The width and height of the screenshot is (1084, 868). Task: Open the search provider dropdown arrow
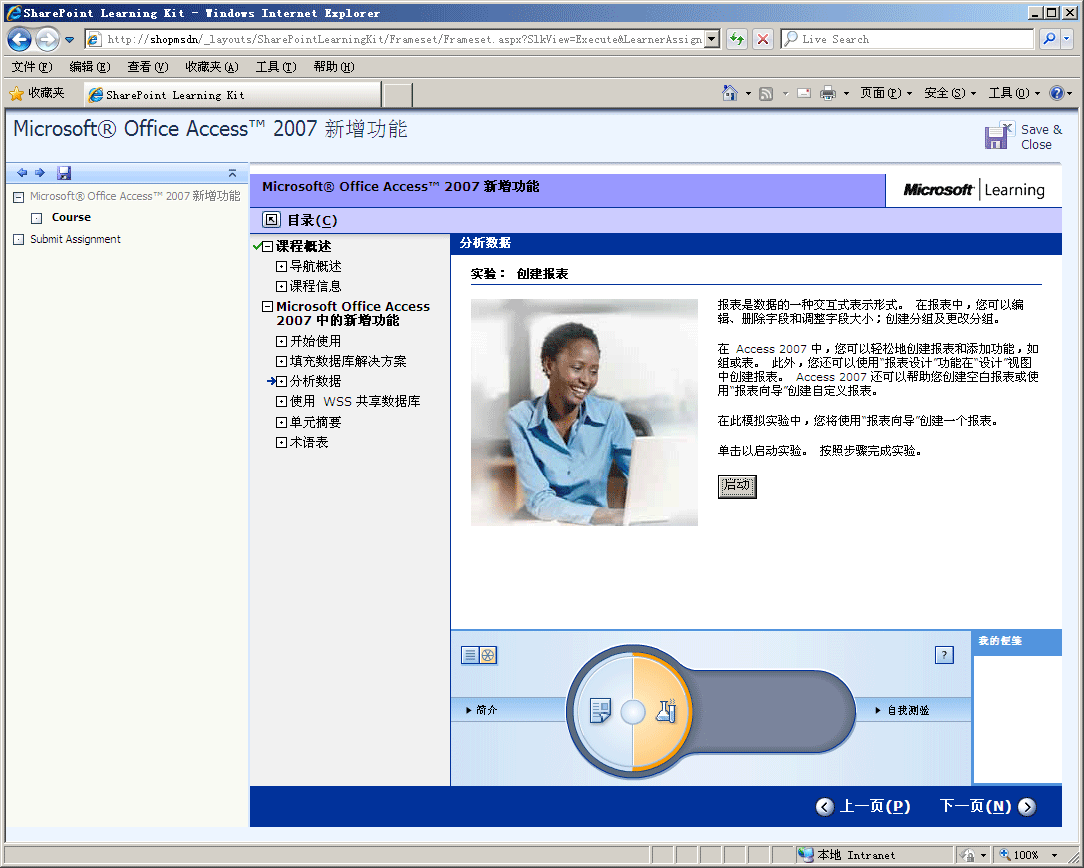1067,39
